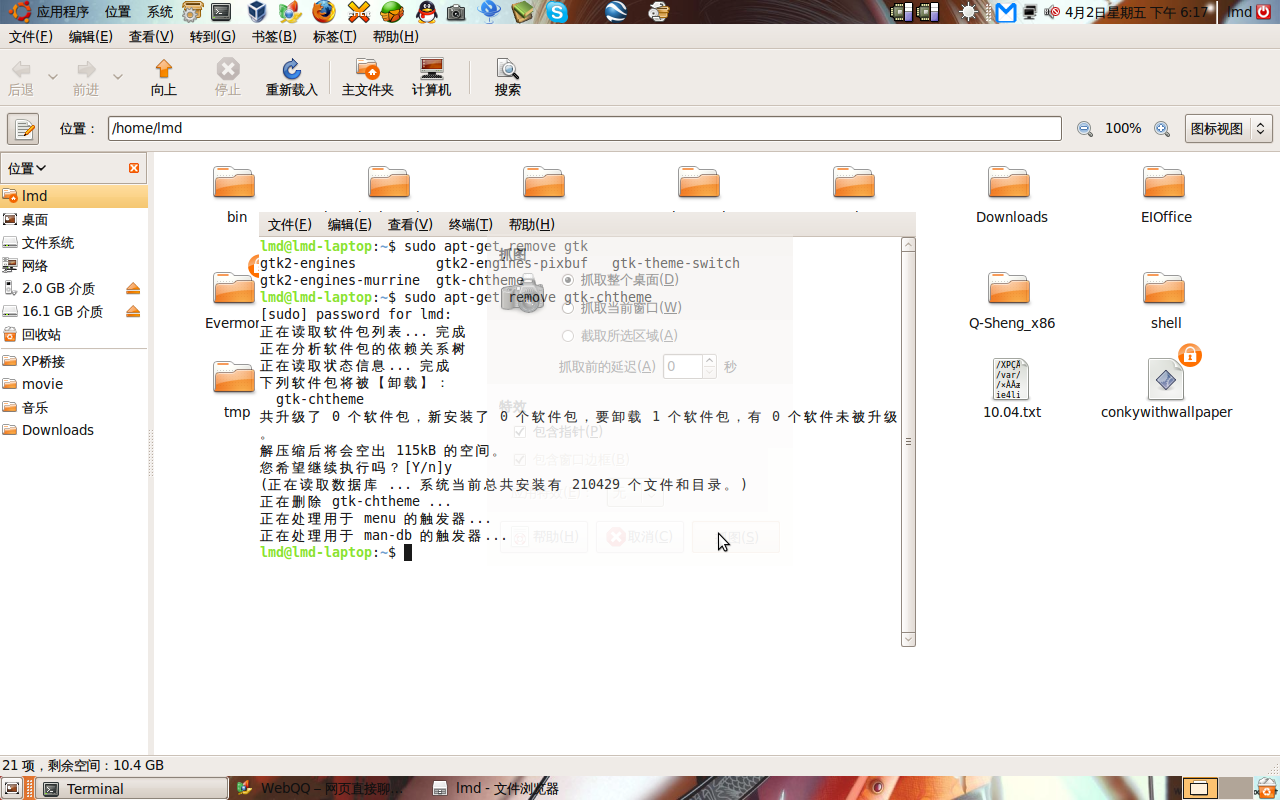Click the muted volume icon in the tray
This screenshot has width=1280, height=800.
[1052, 12]
